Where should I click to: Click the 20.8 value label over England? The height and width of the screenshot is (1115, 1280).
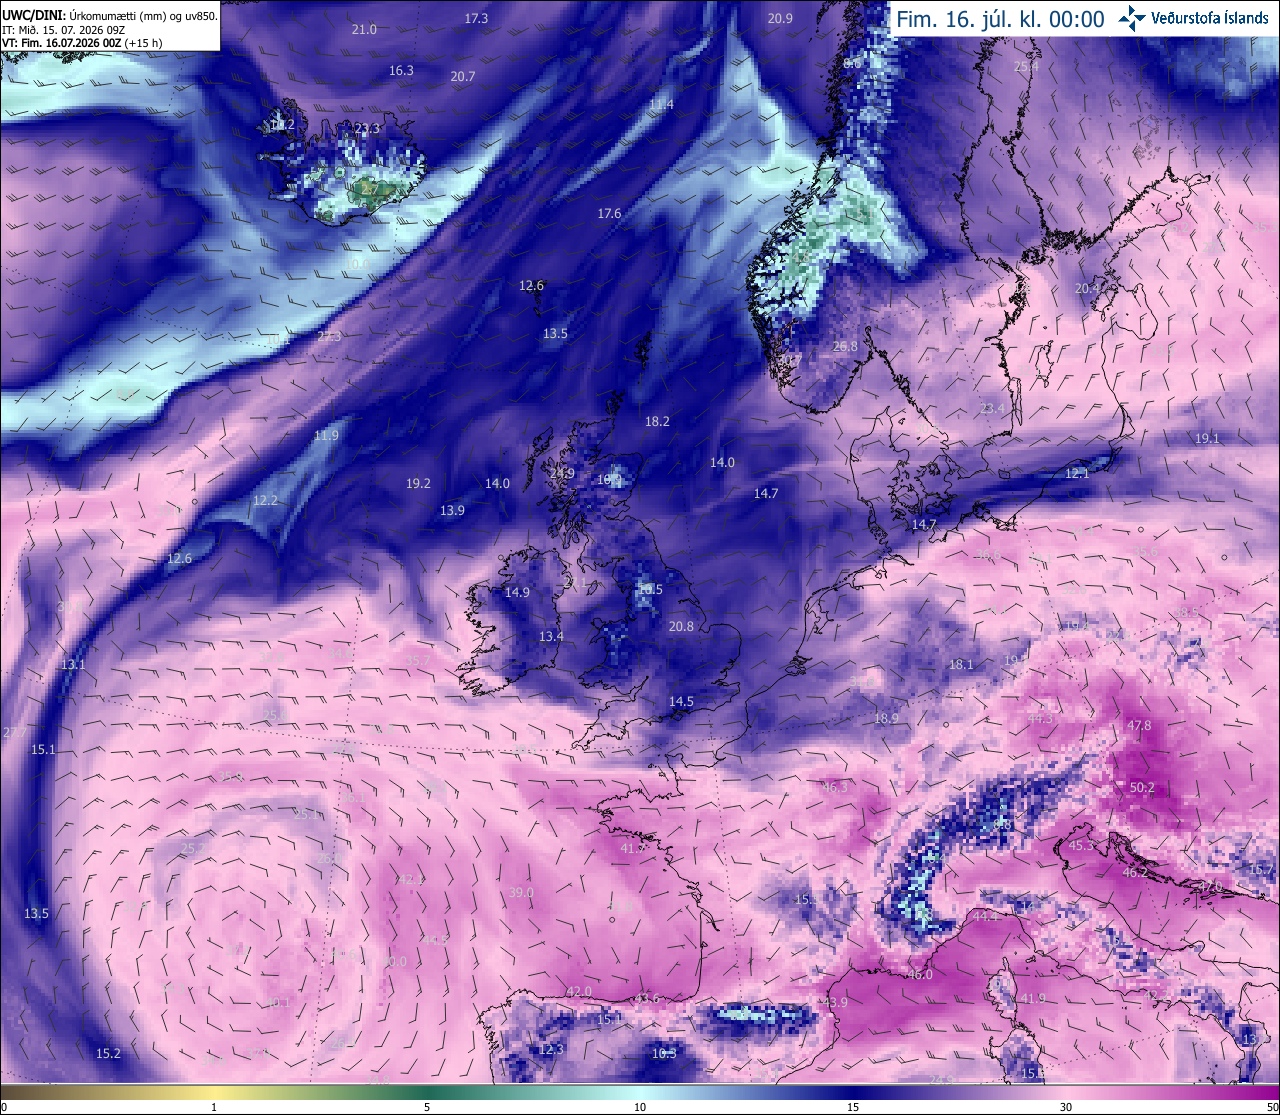681,627
